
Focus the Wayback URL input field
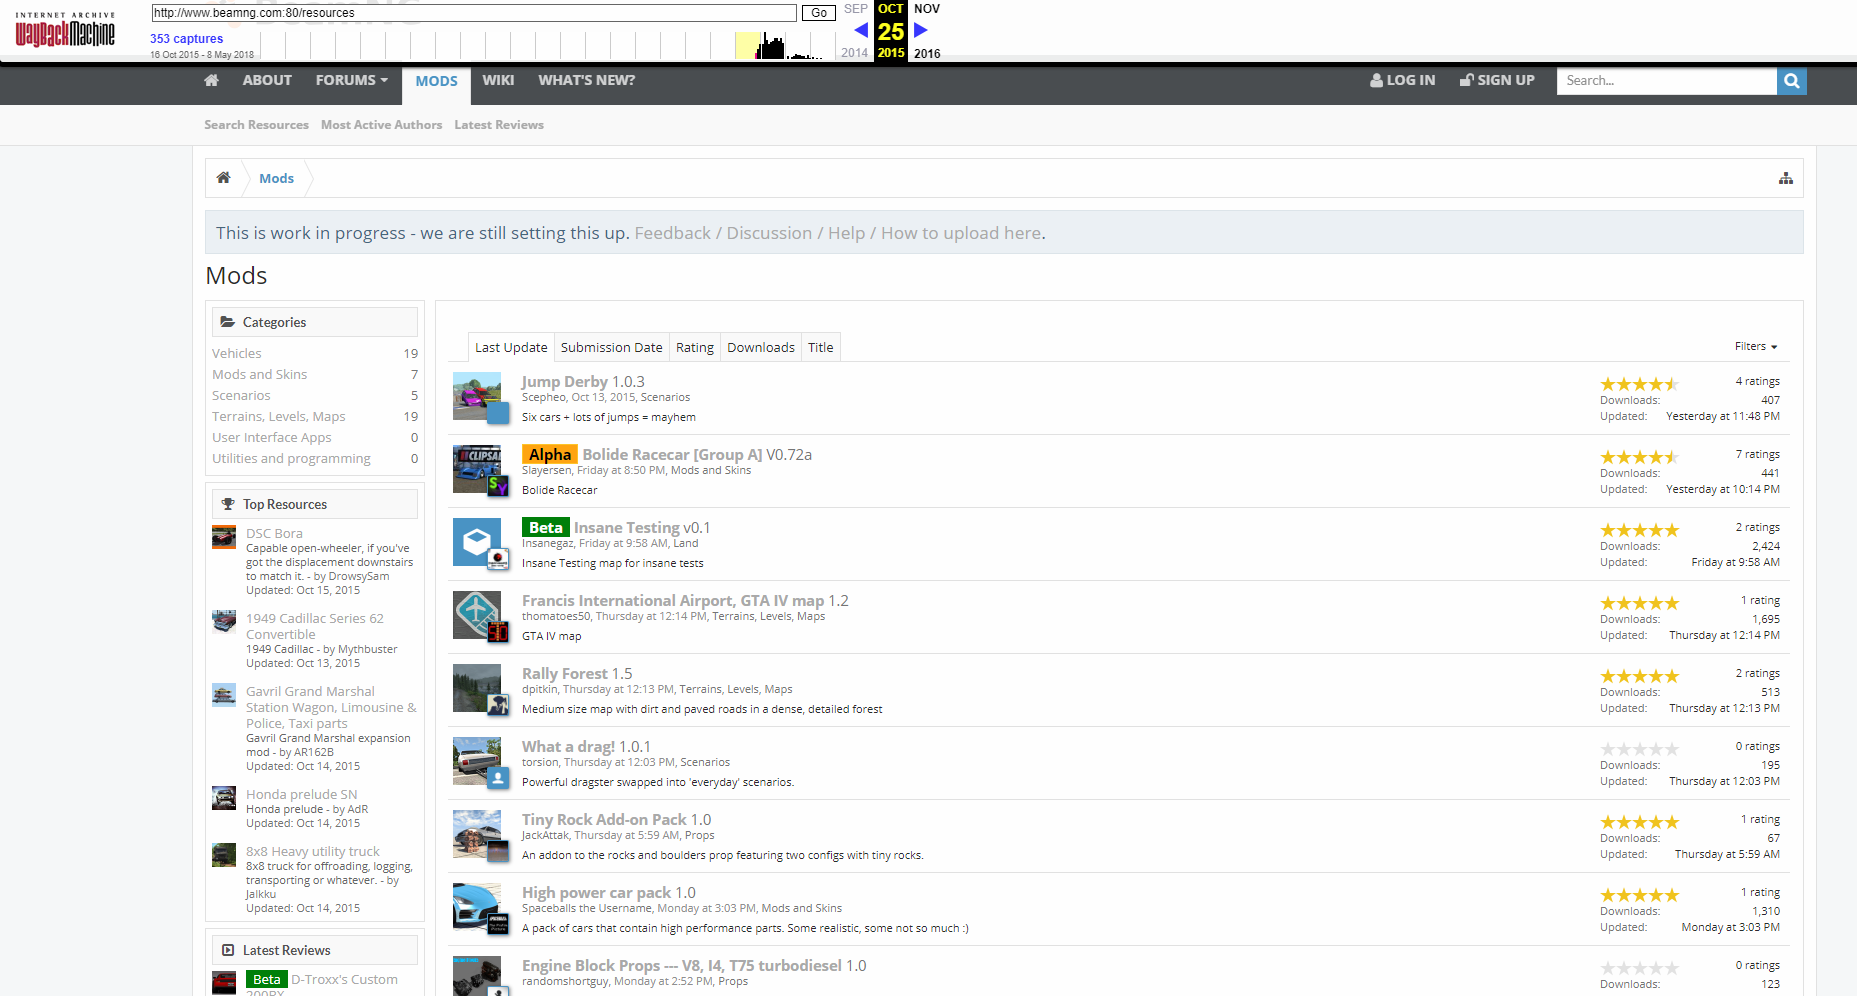(474, 13)
